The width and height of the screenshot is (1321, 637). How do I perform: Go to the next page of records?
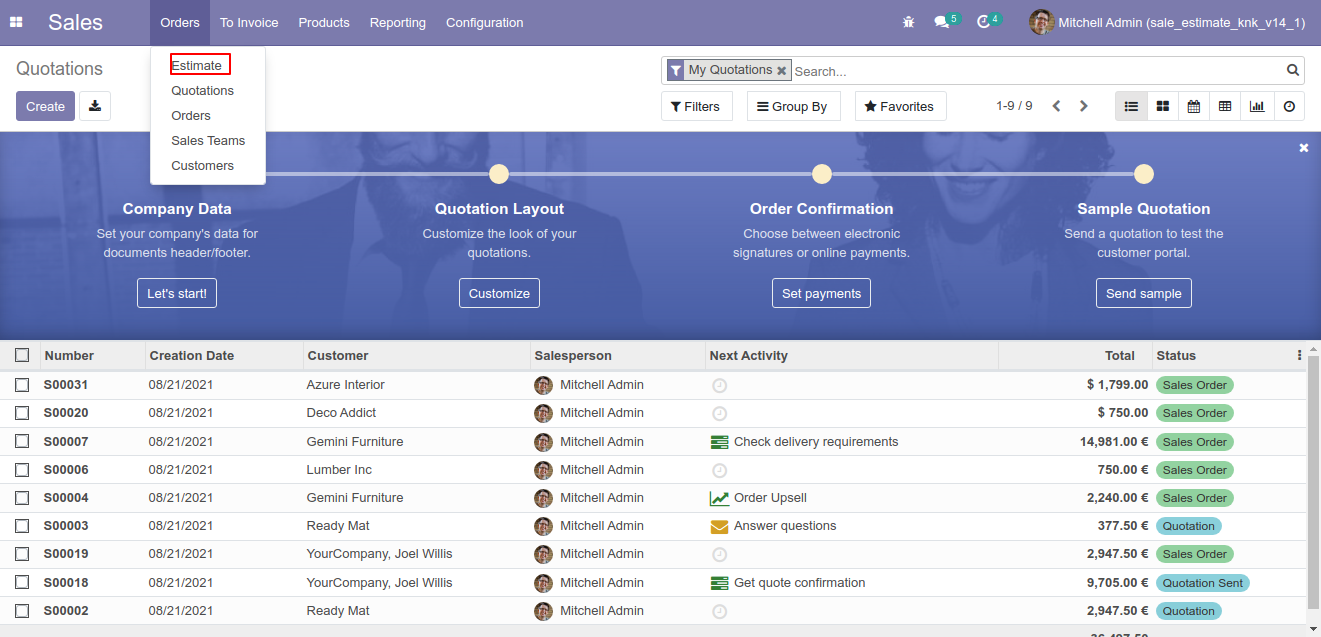click(1083, 106)
